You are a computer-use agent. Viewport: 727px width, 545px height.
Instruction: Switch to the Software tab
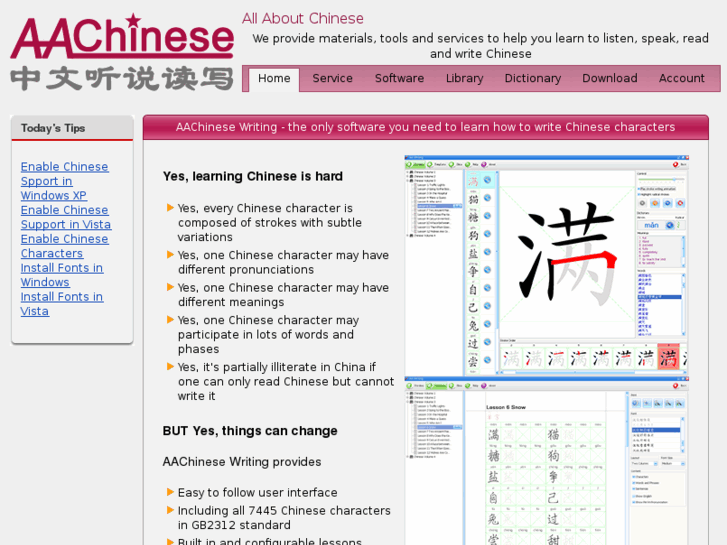[399, 78]
